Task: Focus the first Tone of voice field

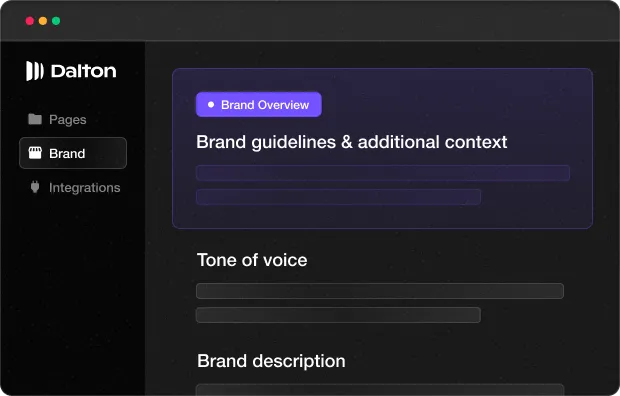Action: [380, 291]
